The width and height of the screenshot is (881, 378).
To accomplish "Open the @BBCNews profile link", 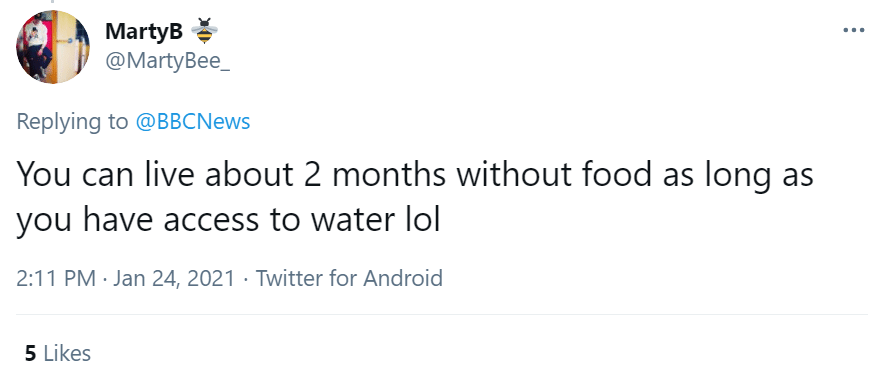I will pyautogui.click(x=193, y=121).
